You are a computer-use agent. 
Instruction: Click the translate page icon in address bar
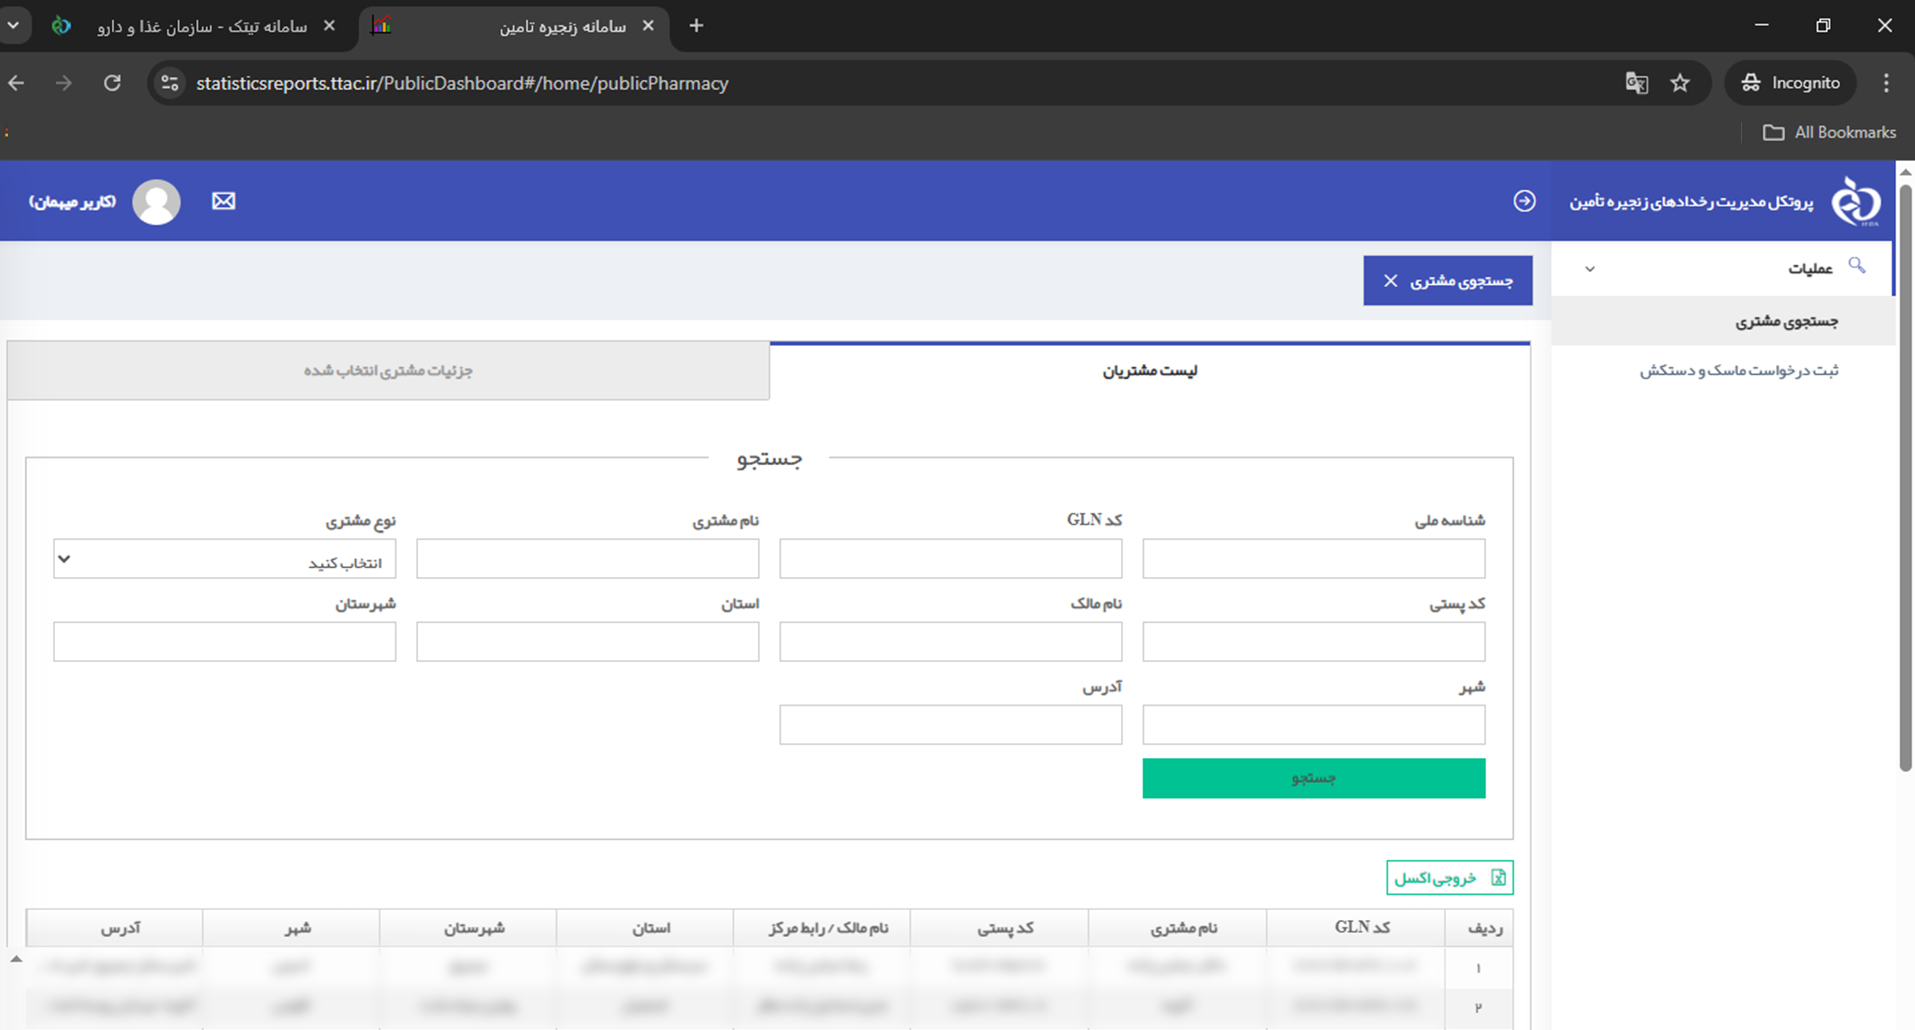pyautogui.click(x=1636, y=83)
